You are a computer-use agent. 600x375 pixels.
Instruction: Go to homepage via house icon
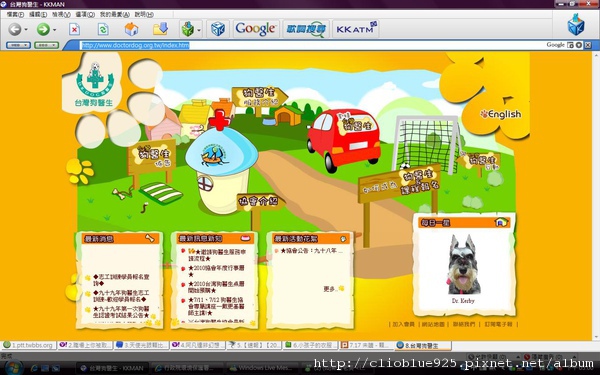[x=131, y=29]
